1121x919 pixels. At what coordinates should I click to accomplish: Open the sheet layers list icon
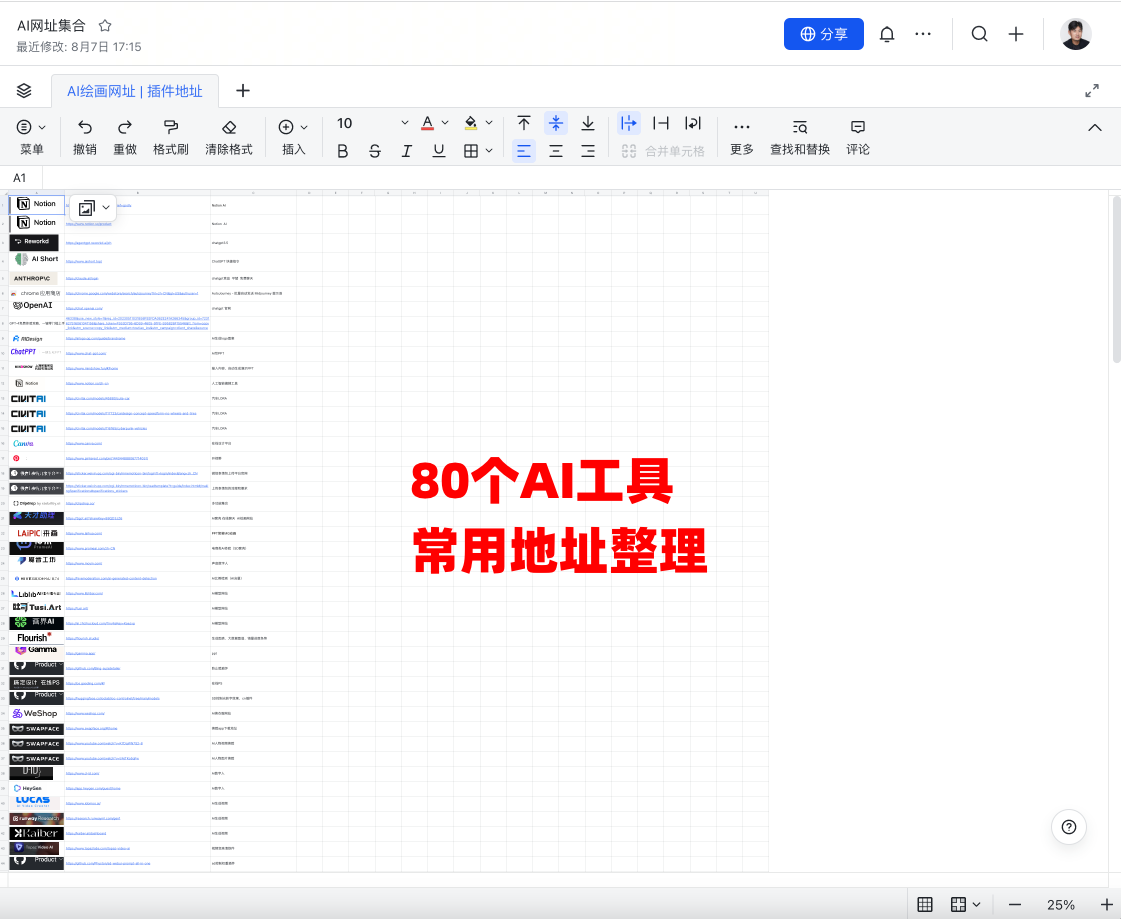point(24,90)
